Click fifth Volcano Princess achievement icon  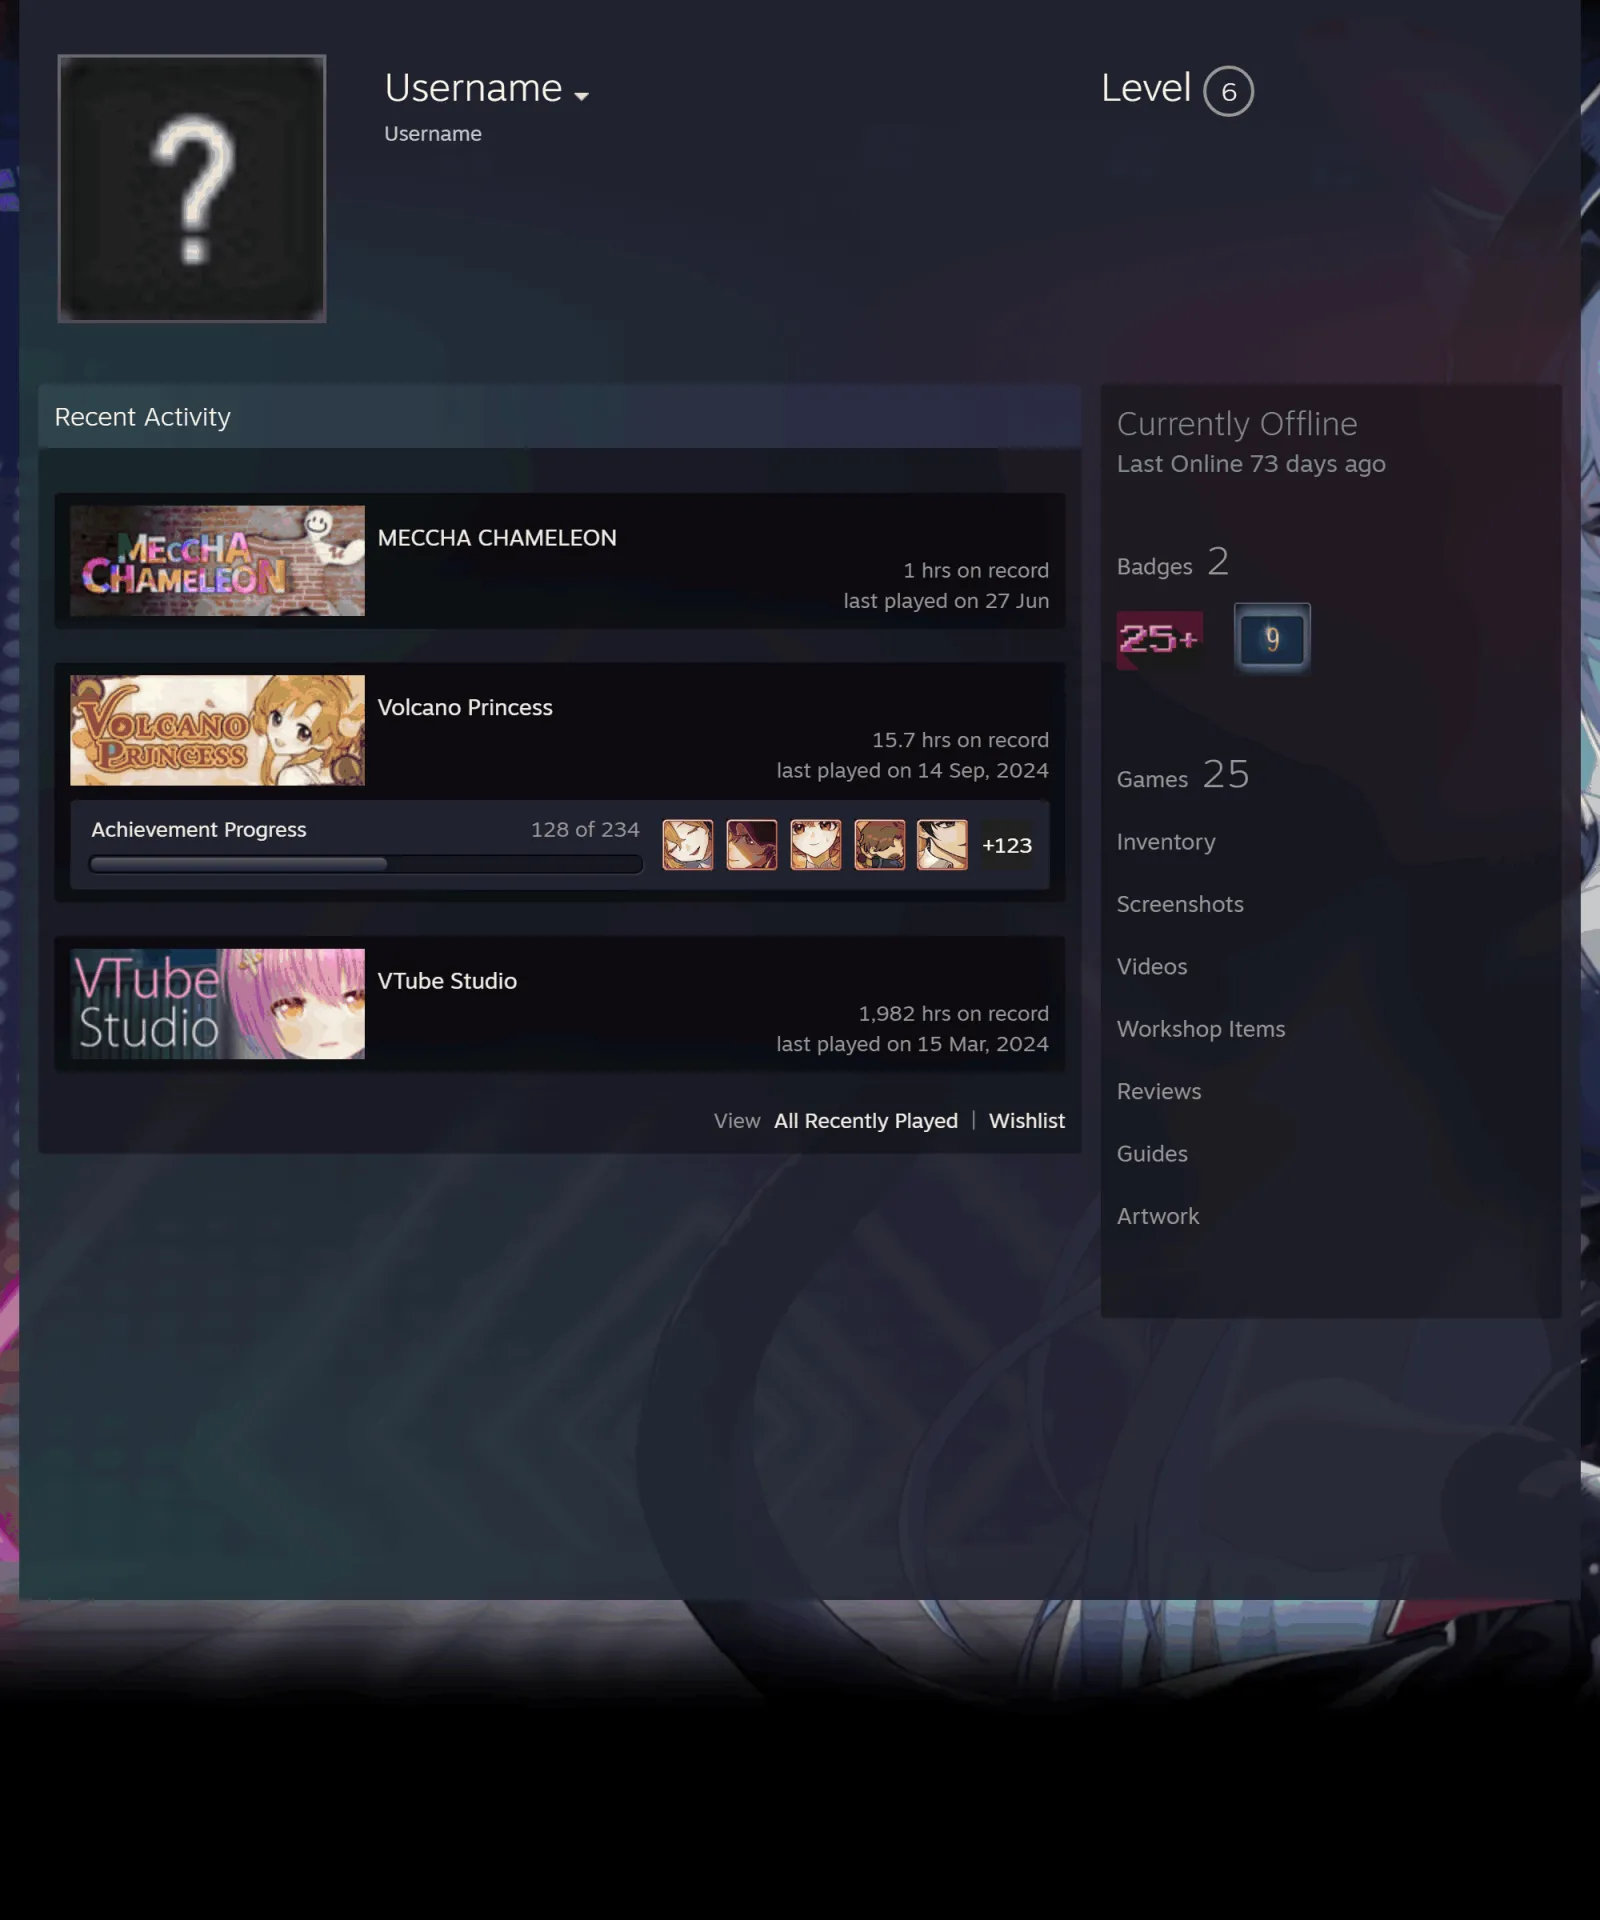[x=943, y=845]
